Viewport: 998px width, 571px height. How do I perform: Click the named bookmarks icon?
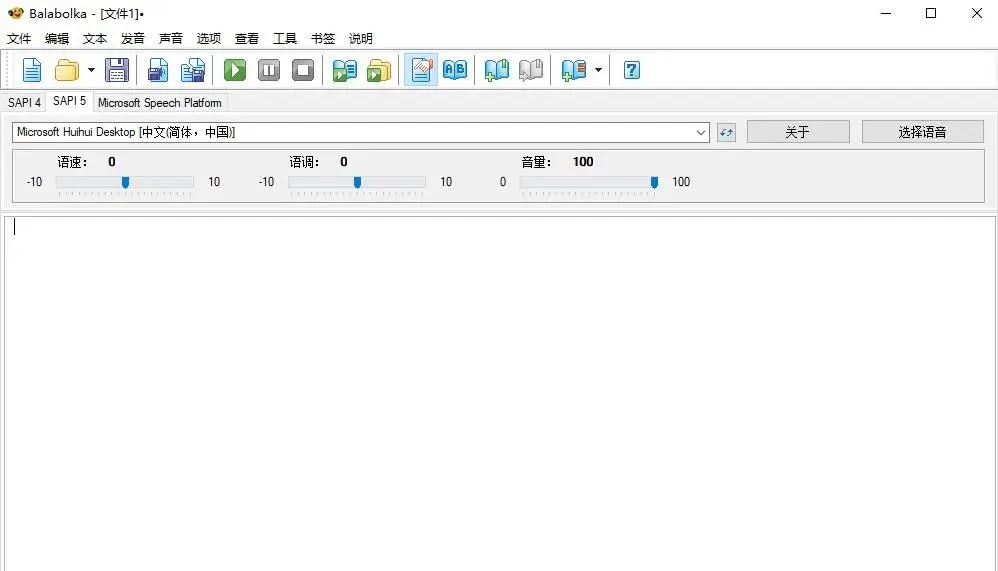(x=573, y=70)
